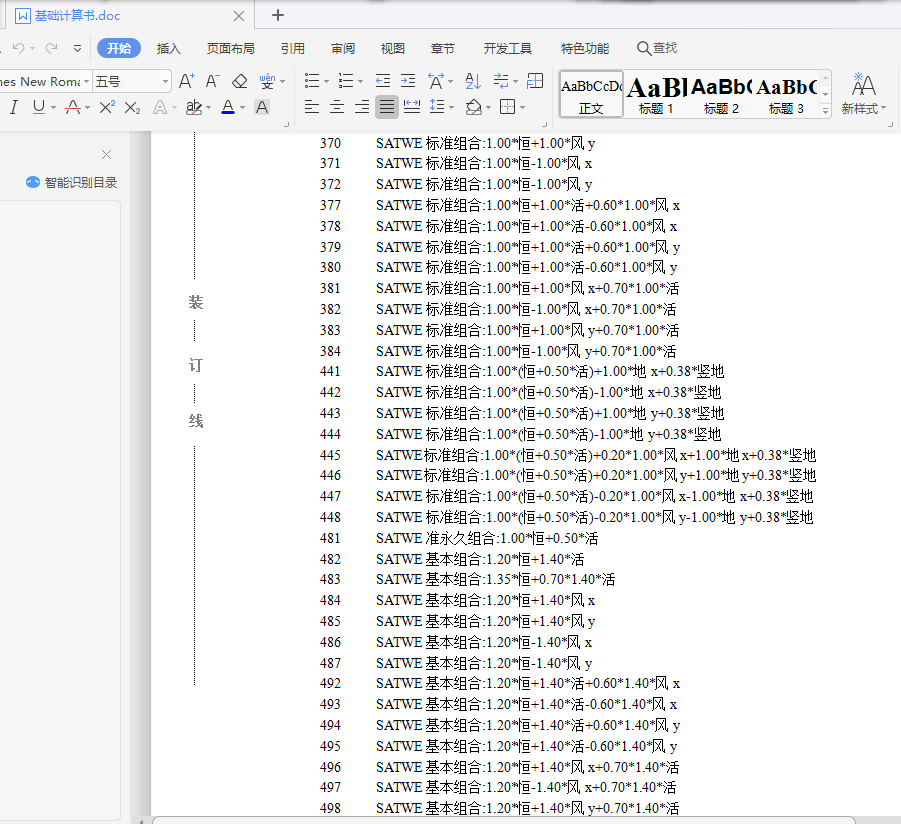Open the 开发工具 tab
Viewport: 901px width, 824px height.
tap(507, 49)
